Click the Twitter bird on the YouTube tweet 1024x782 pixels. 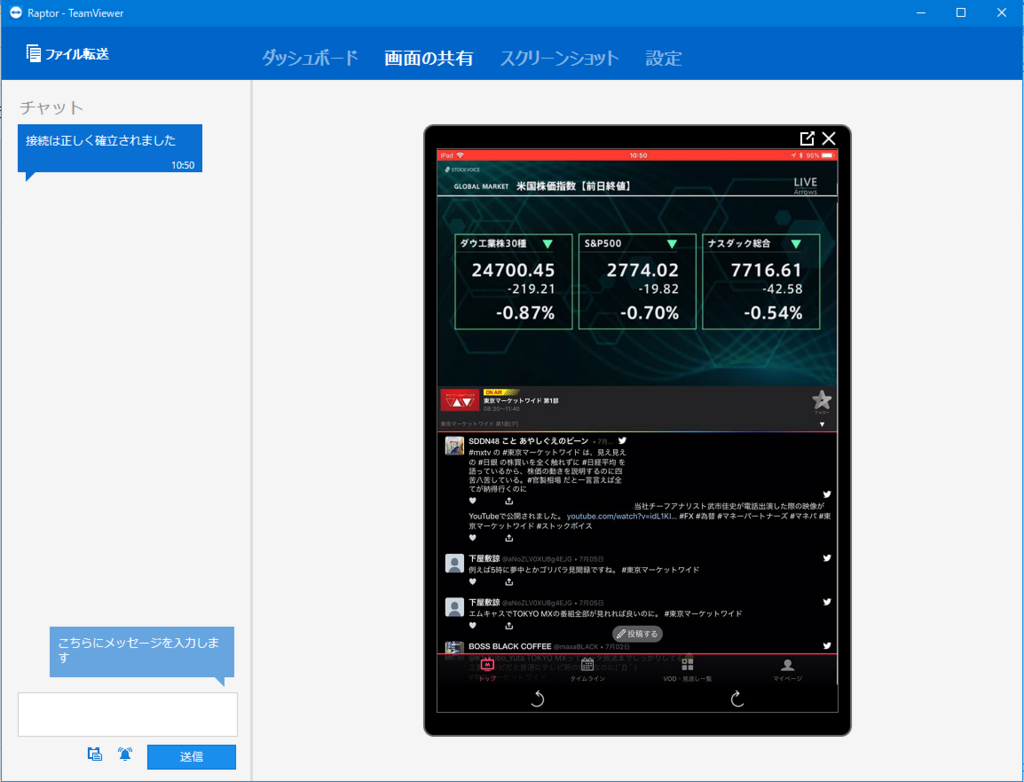(x=827, y=495)
